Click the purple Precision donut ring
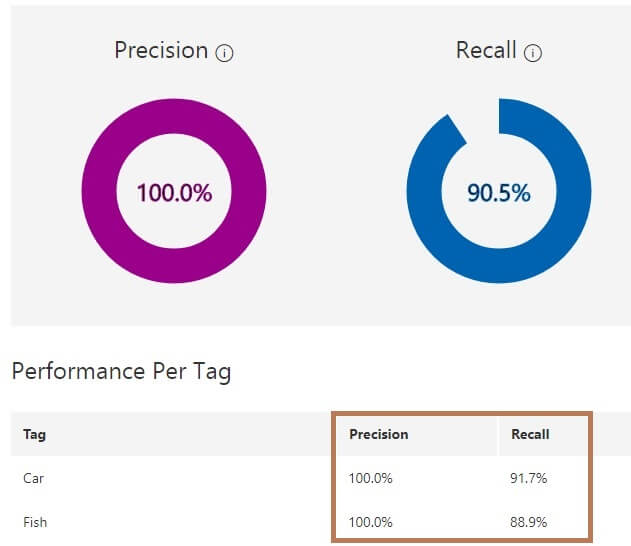The image size is (631, 546). tap(95, 192)
